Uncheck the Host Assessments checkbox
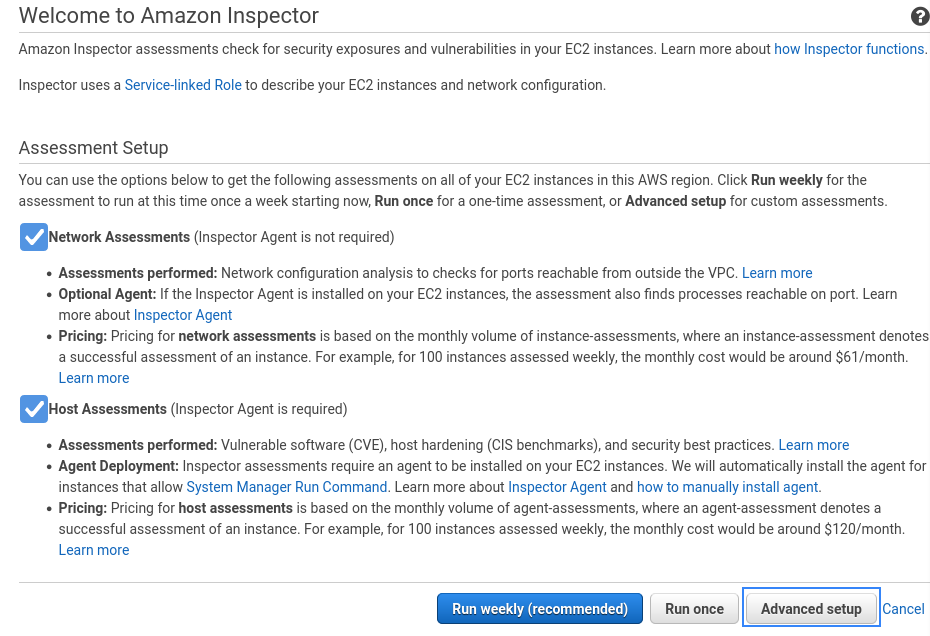This screenshot has width=930, height=636. click(34, 409)
